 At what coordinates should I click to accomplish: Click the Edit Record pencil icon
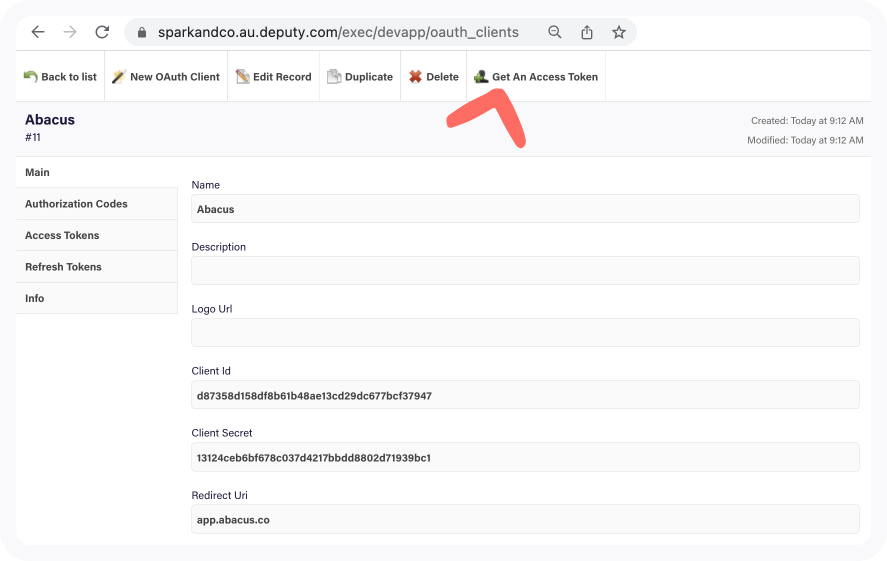[242, 76]
